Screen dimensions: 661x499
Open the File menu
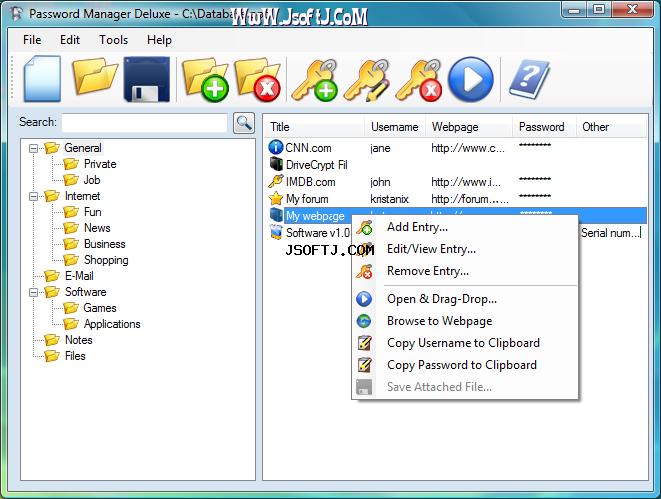(32, 40)
